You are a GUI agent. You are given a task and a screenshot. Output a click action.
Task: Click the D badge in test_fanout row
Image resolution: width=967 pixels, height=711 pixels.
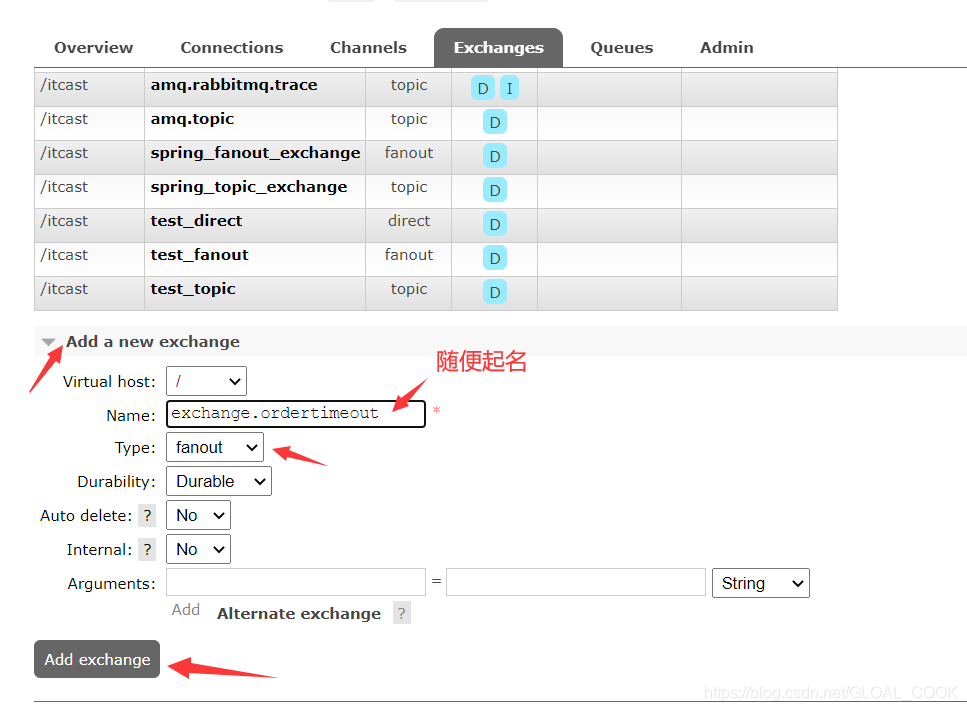pyautogui.click(x=495, y=258)
